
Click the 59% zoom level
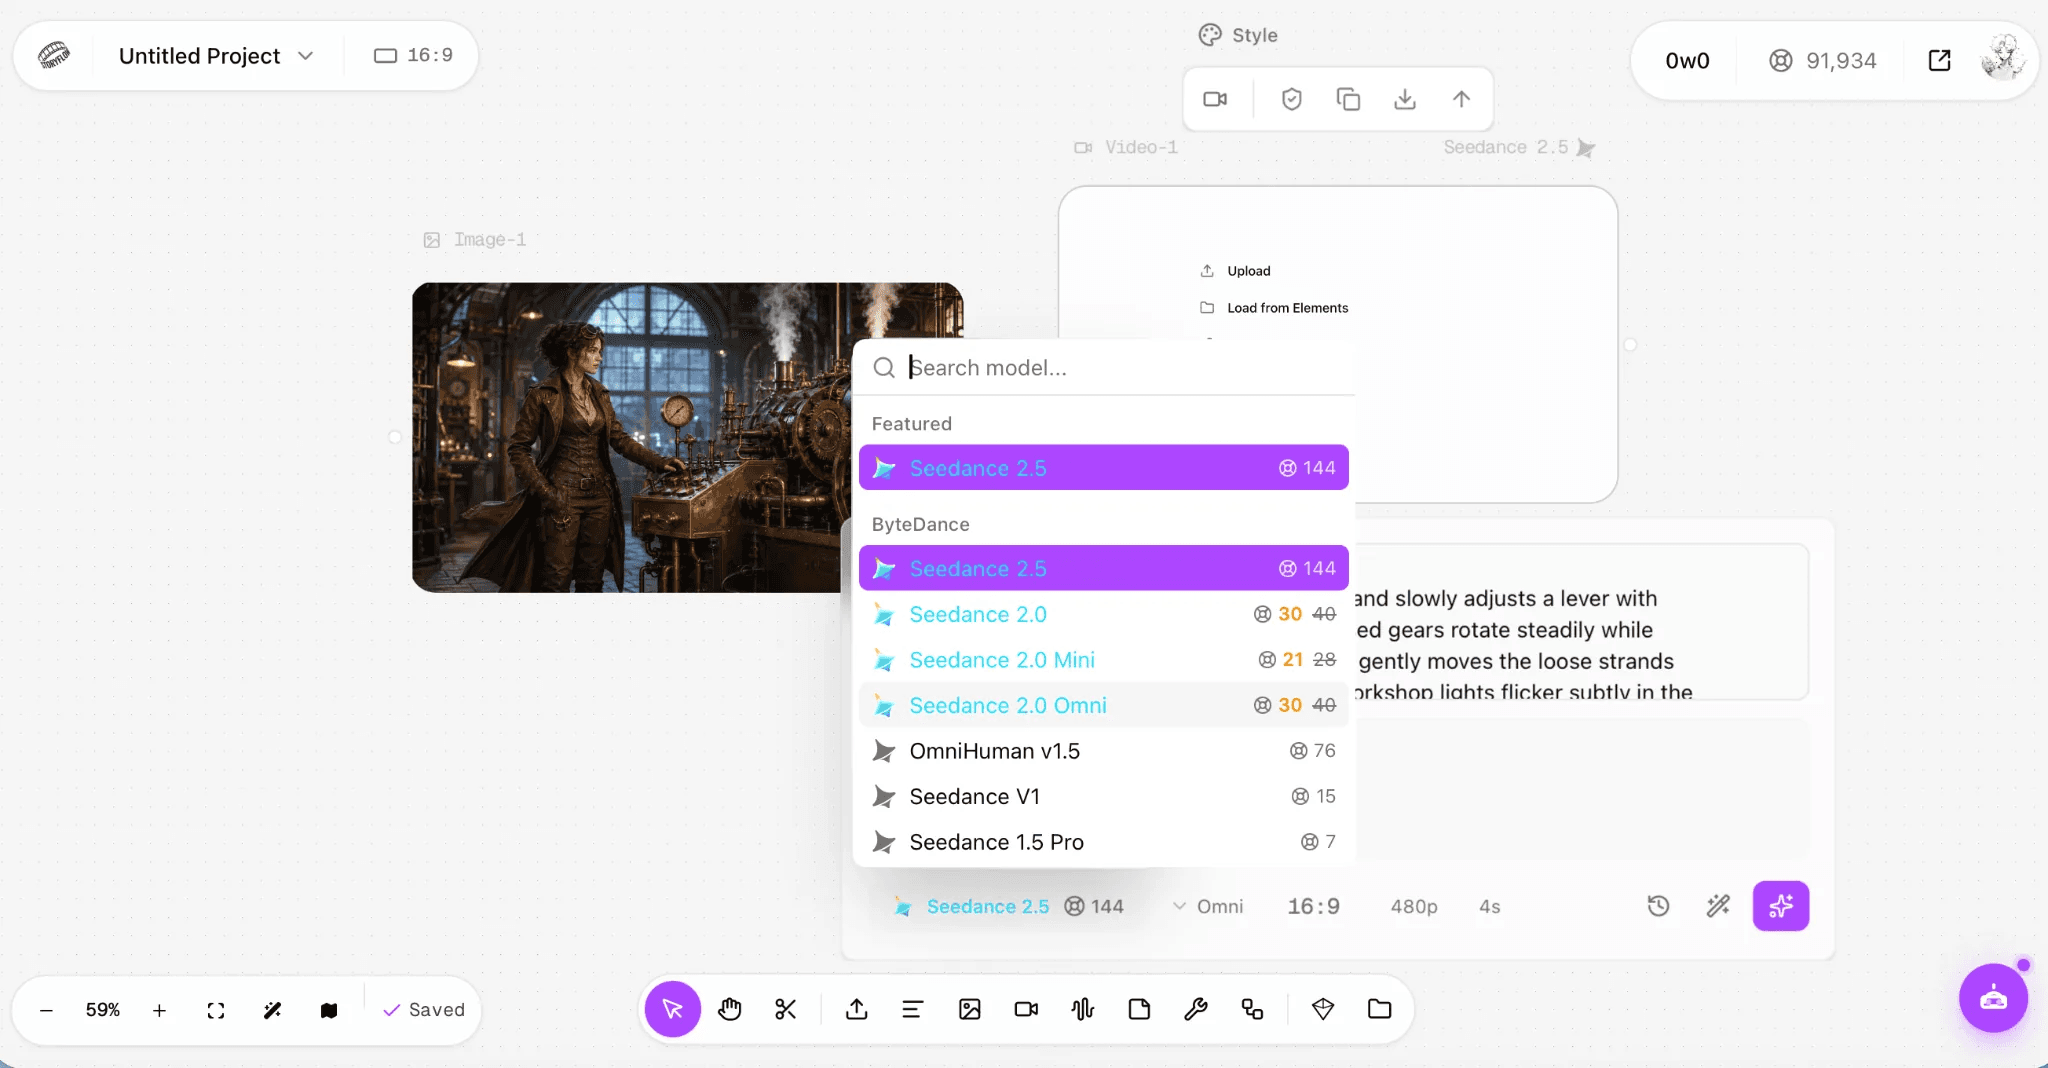(x=103, y=1010)
